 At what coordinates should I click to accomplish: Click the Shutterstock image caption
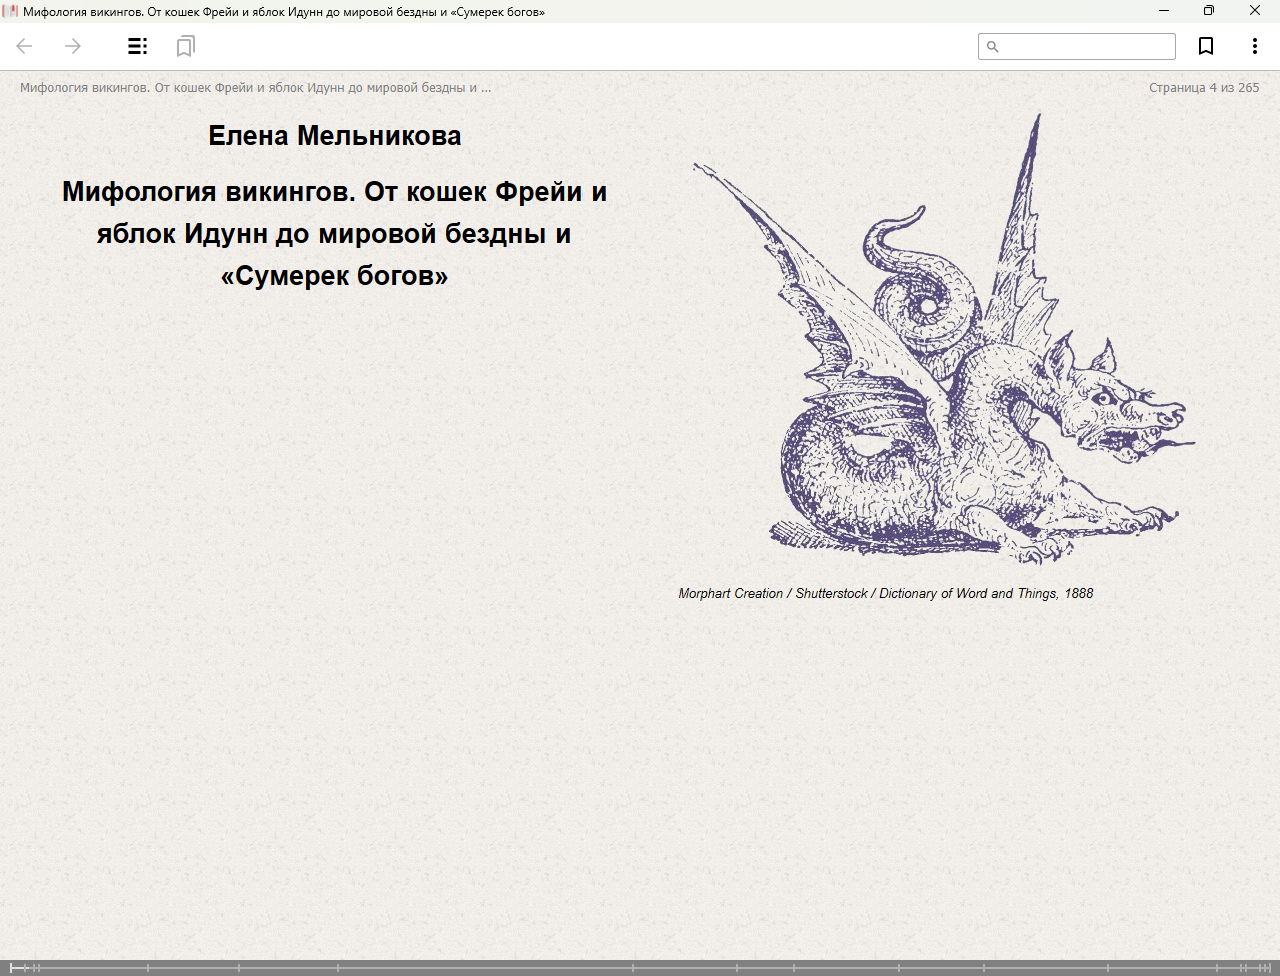pos(885,593)
